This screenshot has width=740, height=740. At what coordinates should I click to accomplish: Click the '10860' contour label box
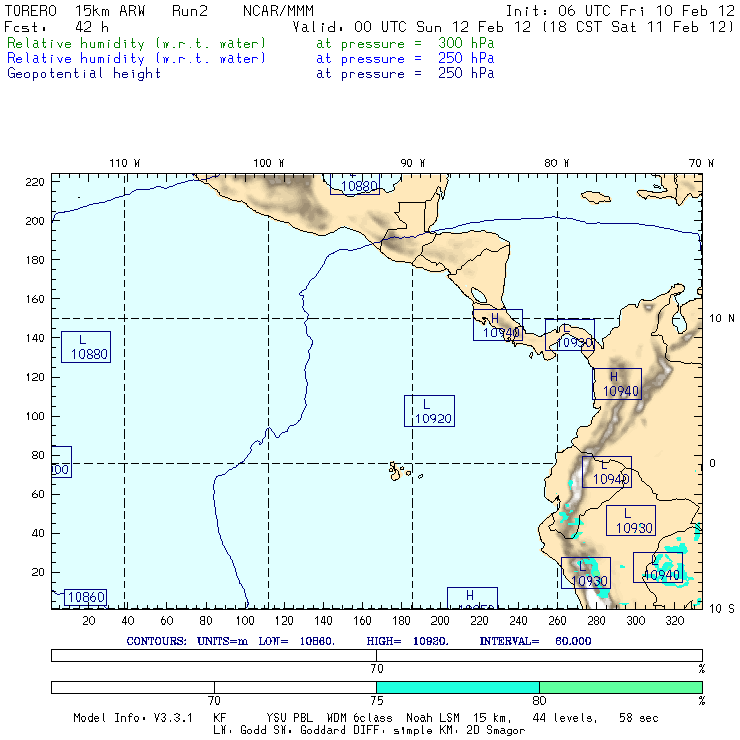pos(85,597)
